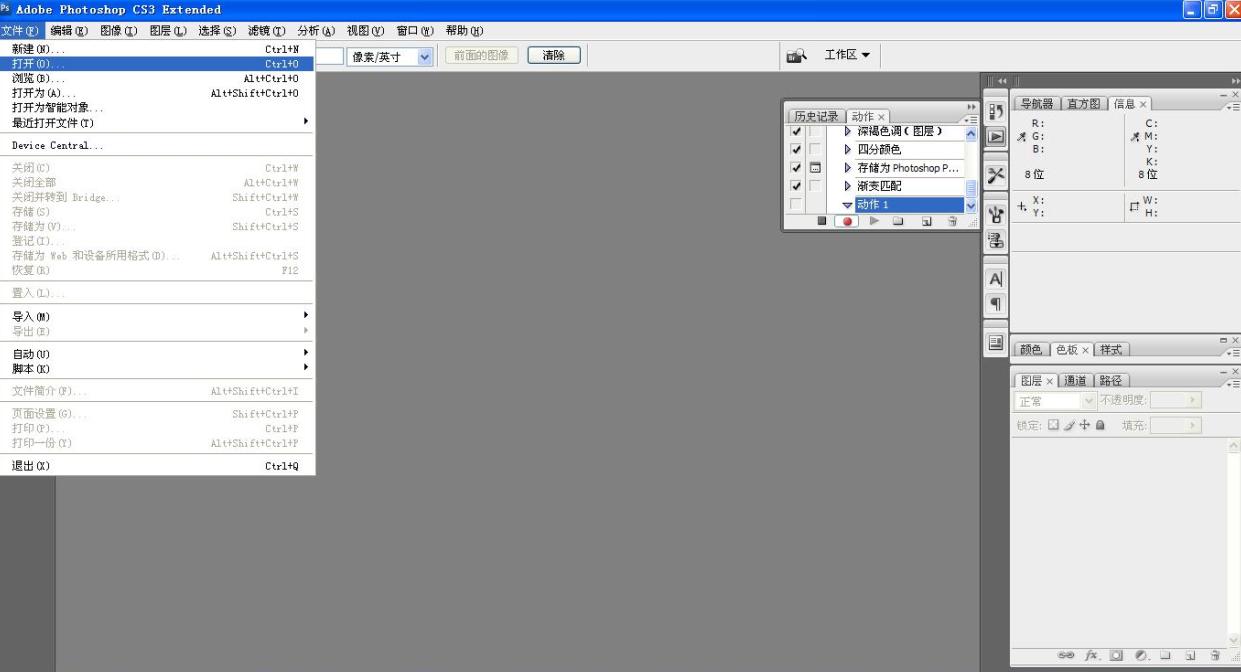The height and width of the screenshot is (672, 1241).
Task: Open the Character panel dock icon
Action: click(996, 278)
